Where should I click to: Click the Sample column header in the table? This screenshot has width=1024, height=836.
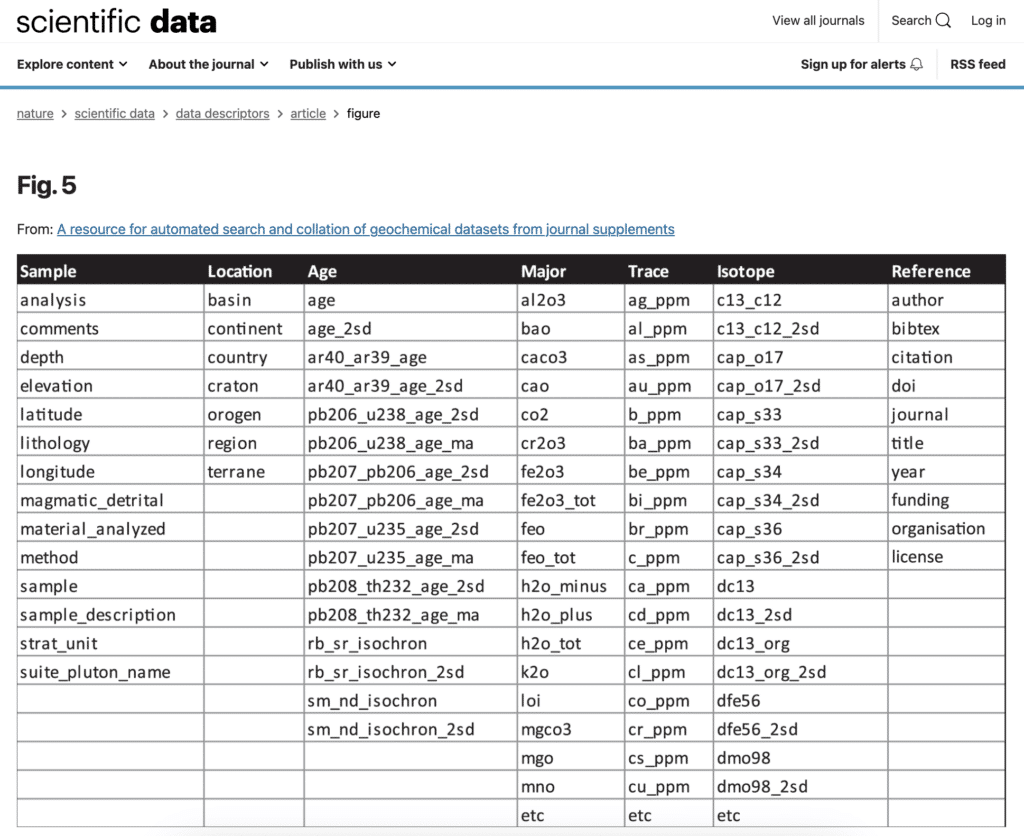[47, 270]
